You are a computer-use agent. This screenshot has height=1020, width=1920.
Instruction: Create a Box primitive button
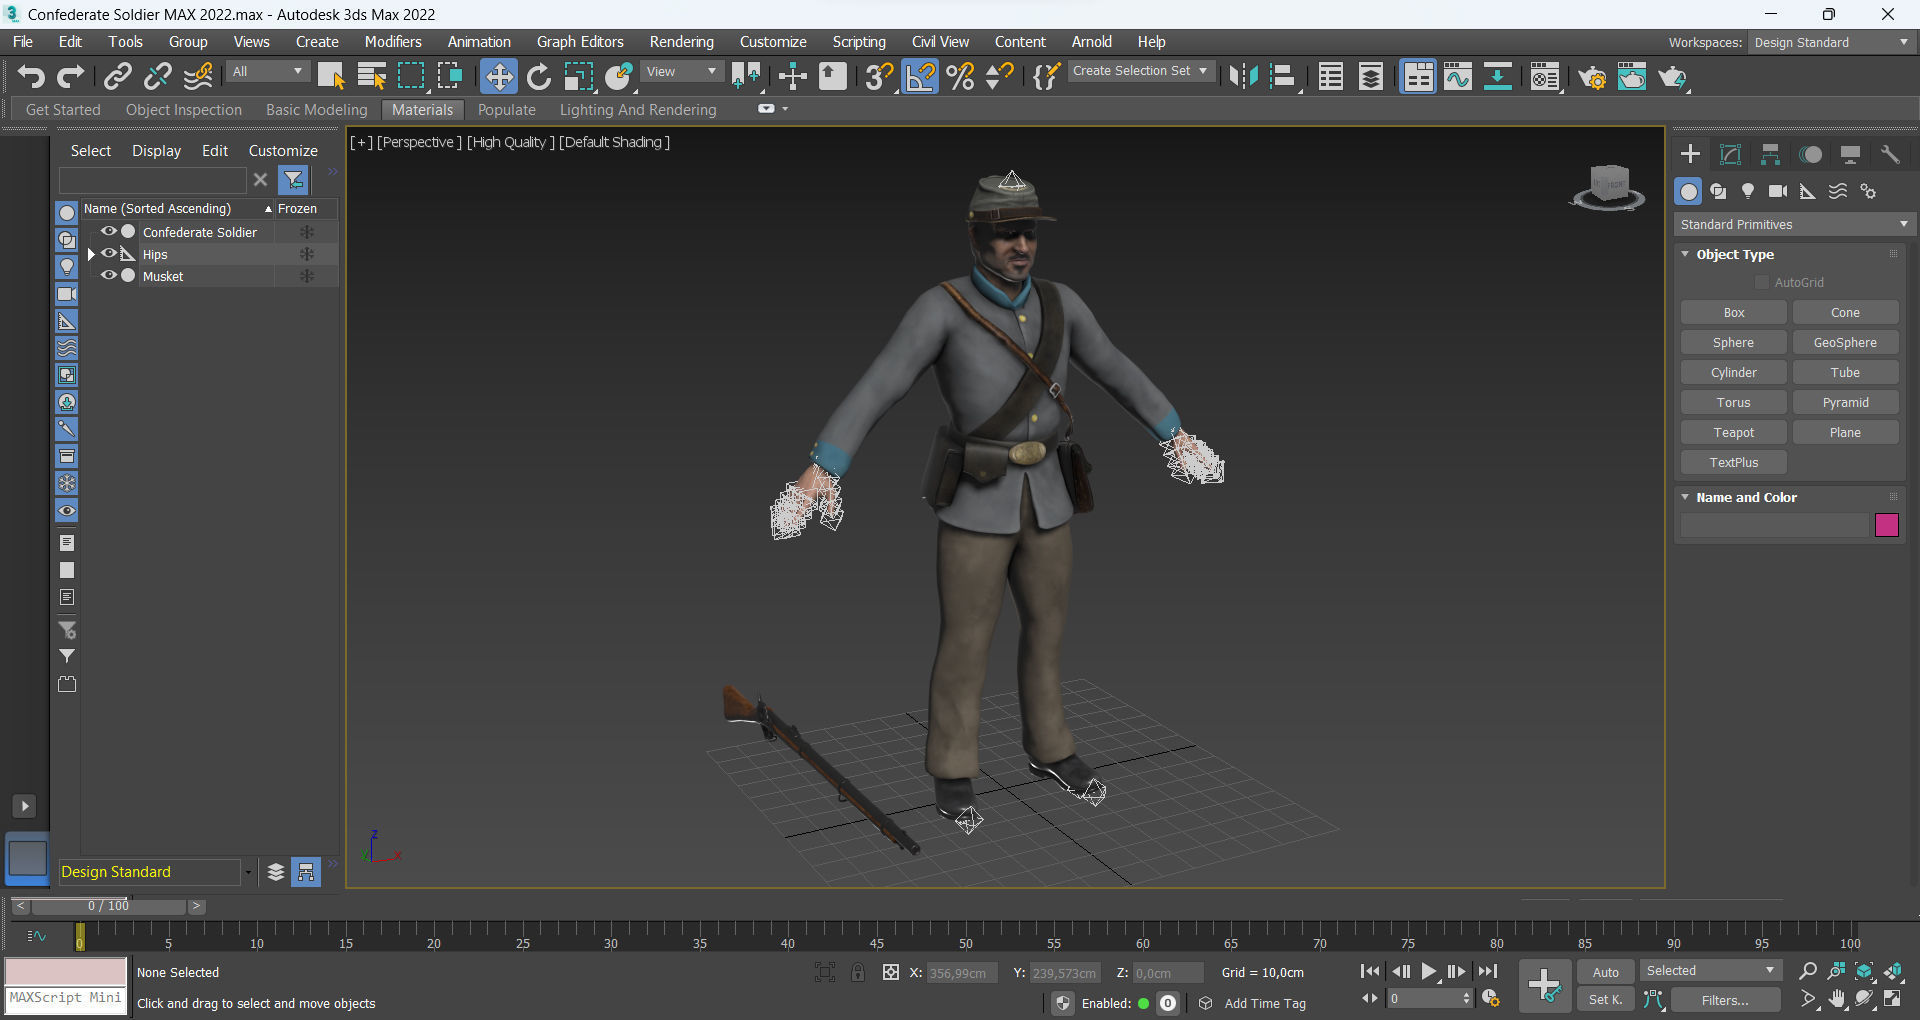(1734, 313)
